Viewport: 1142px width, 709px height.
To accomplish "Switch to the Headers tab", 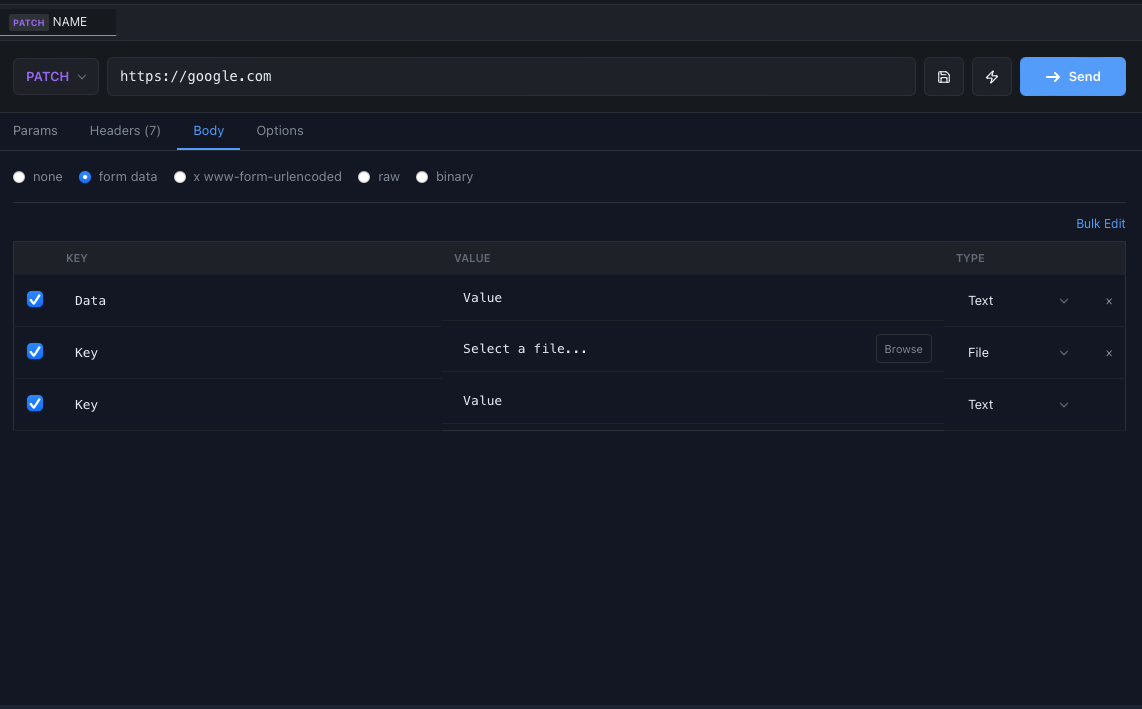I will (125, 130).
